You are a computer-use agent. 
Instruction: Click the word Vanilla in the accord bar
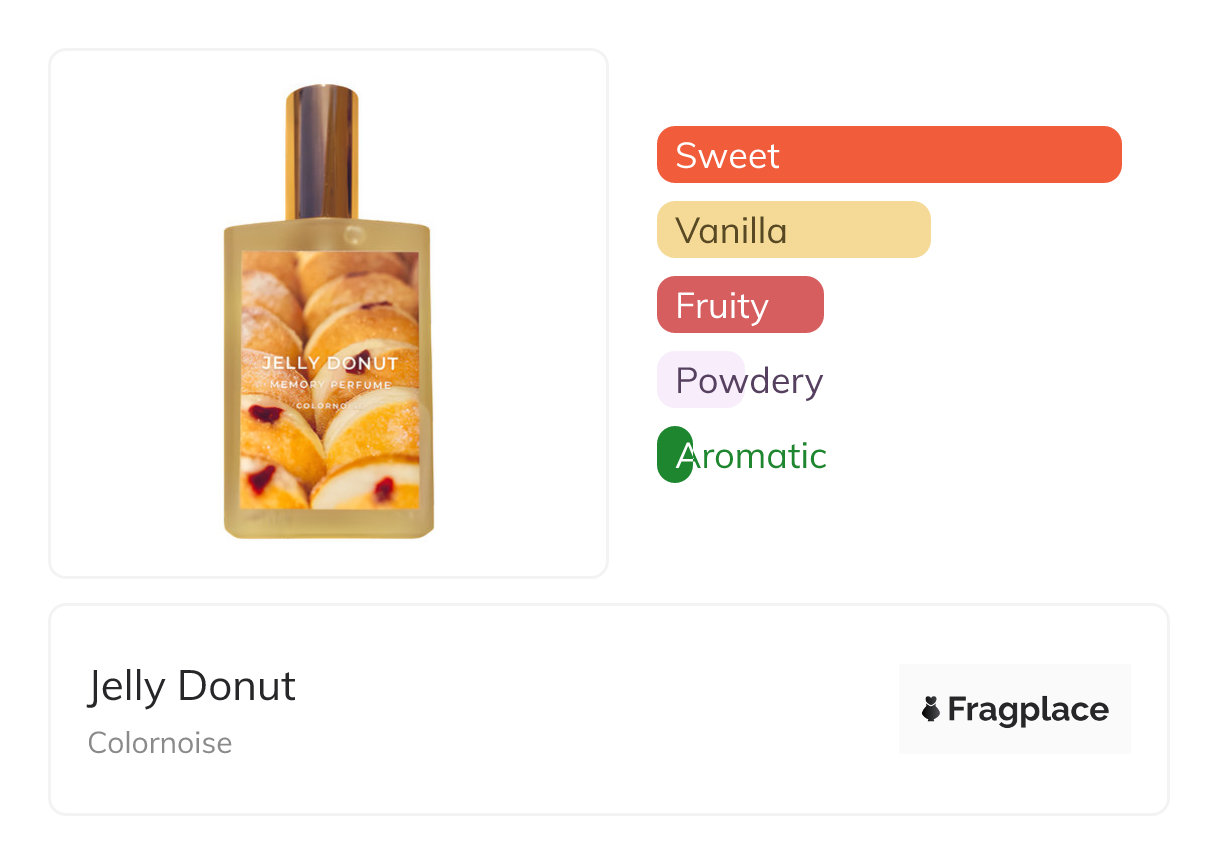click(731, 231)
